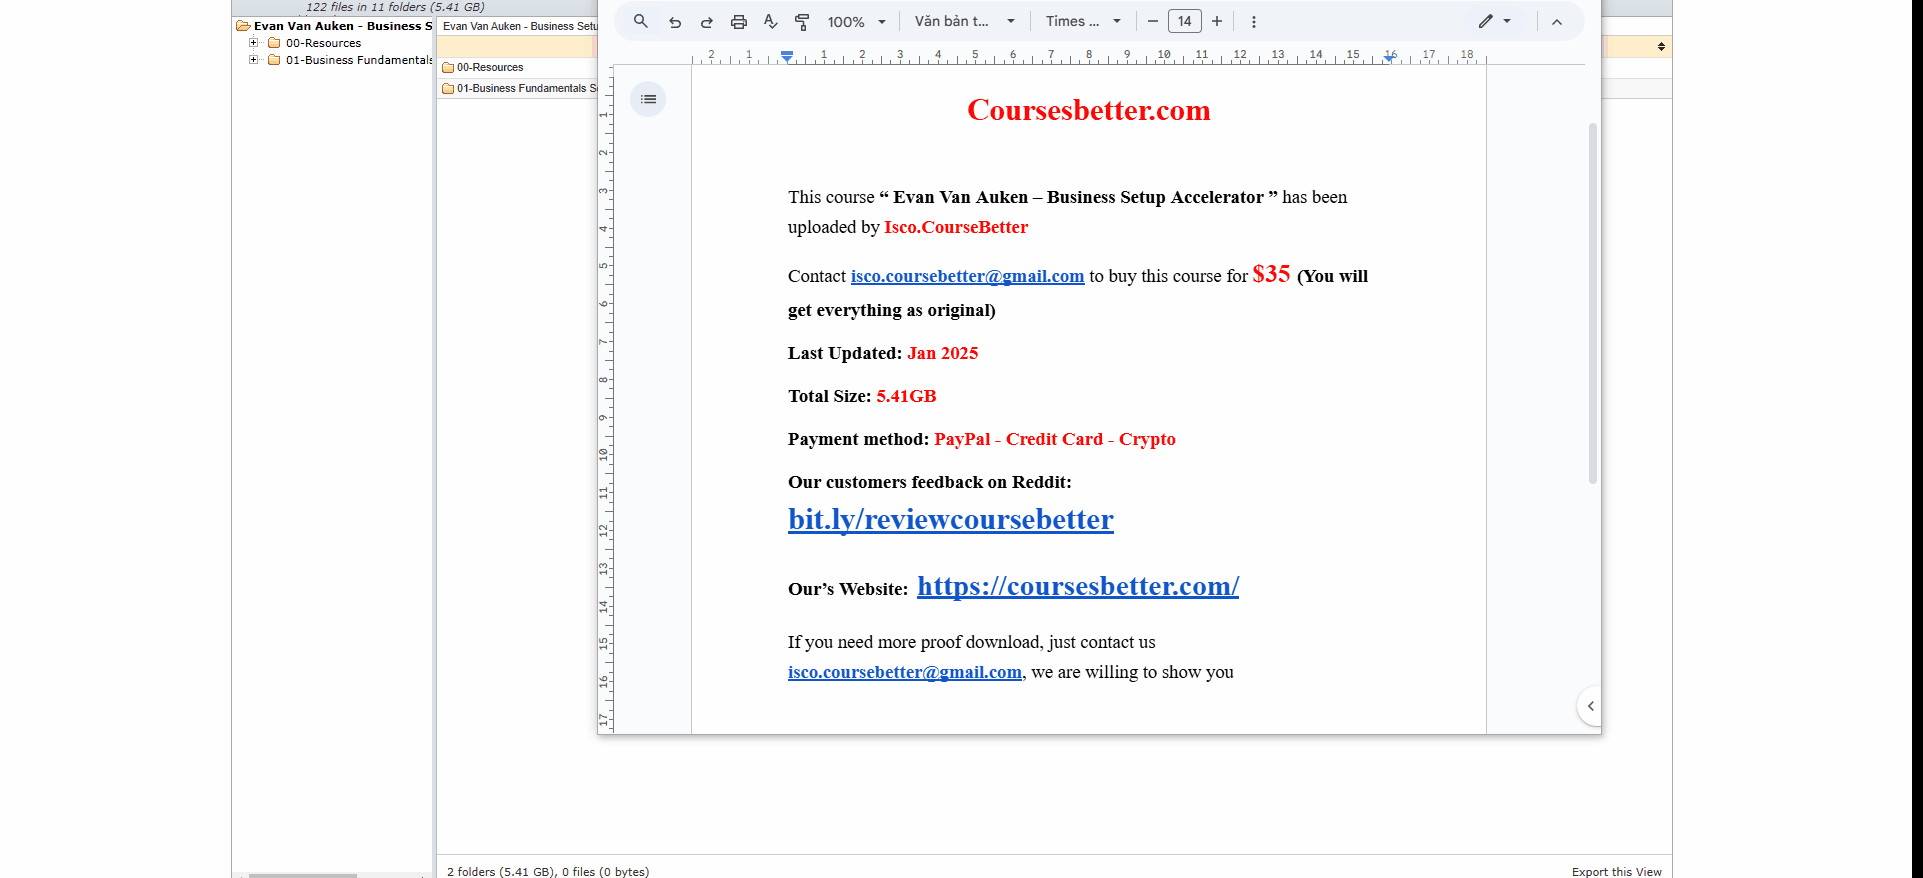Screen dimensions: 1923x878
Task: Click the Export this View link
Action: point(1616,872)
